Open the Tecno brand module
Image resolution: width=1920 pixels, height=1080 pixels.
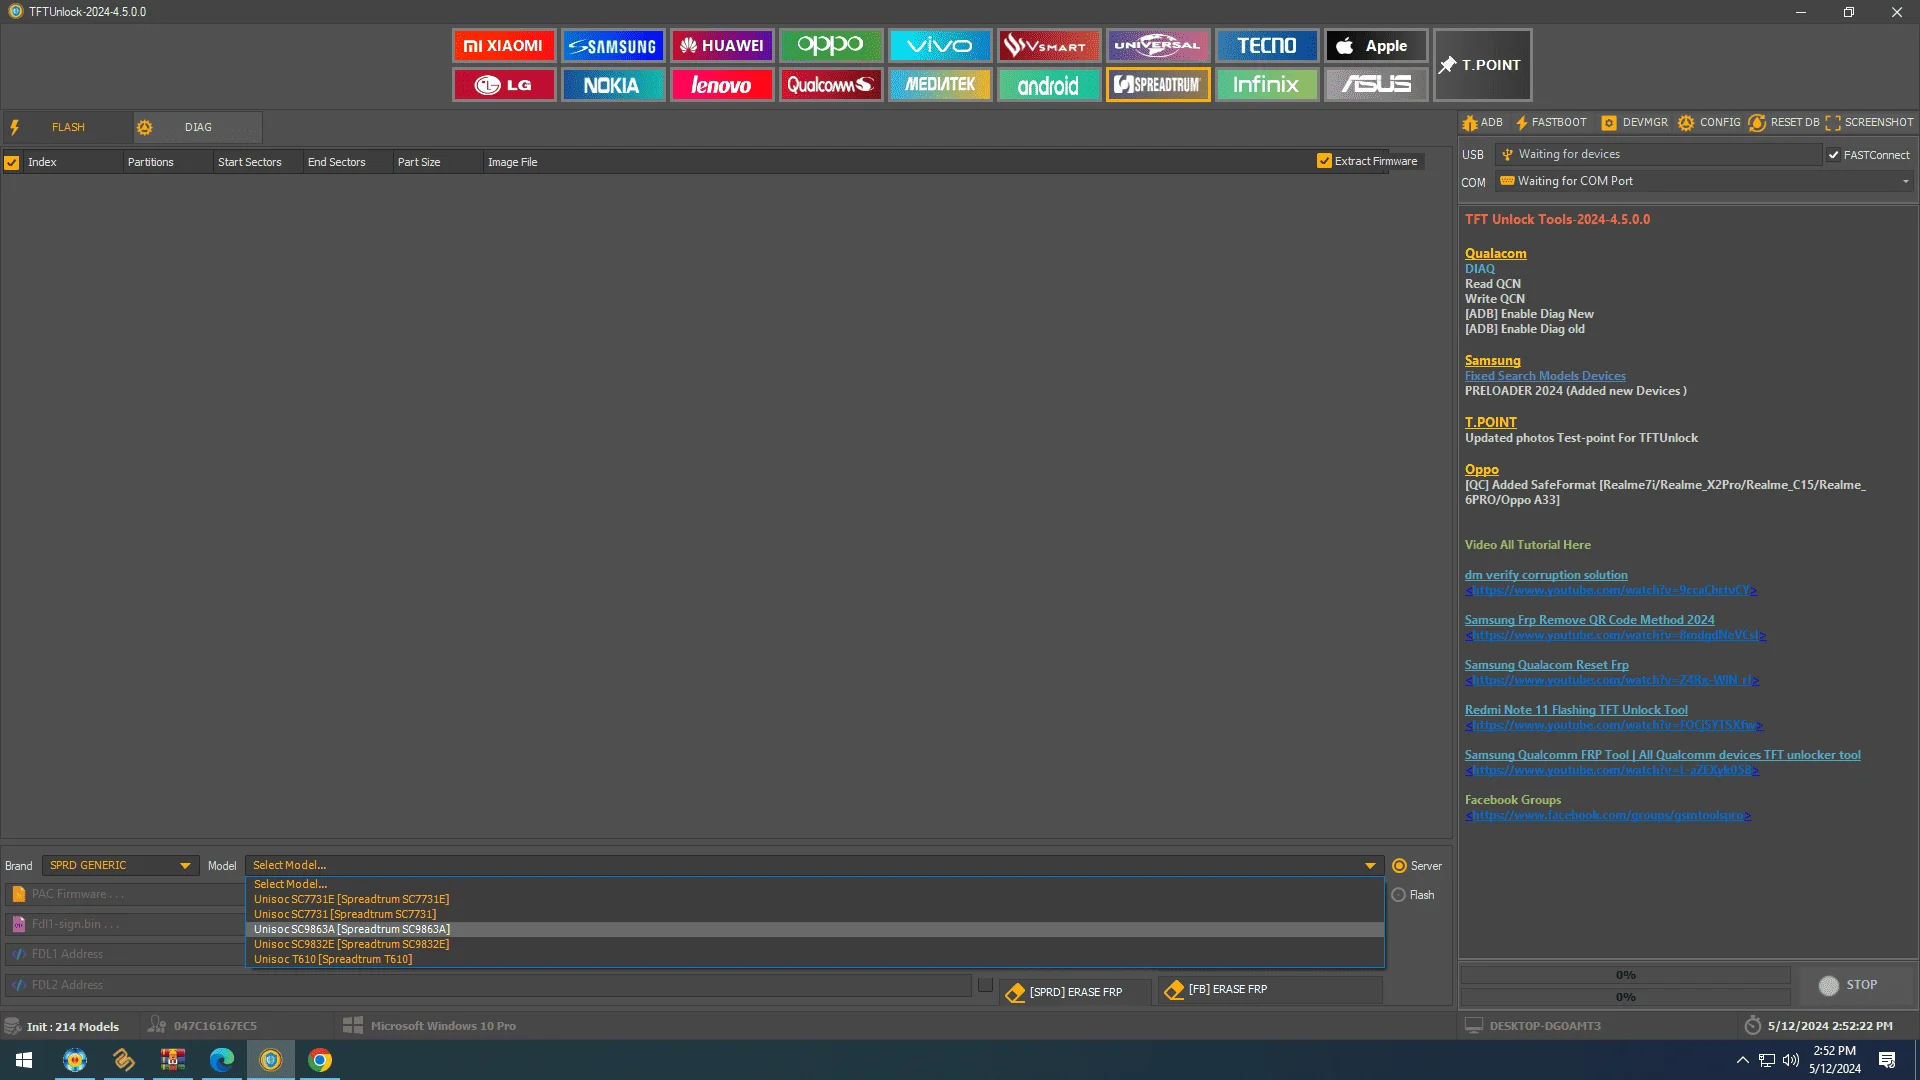[x=1267, y=46]
